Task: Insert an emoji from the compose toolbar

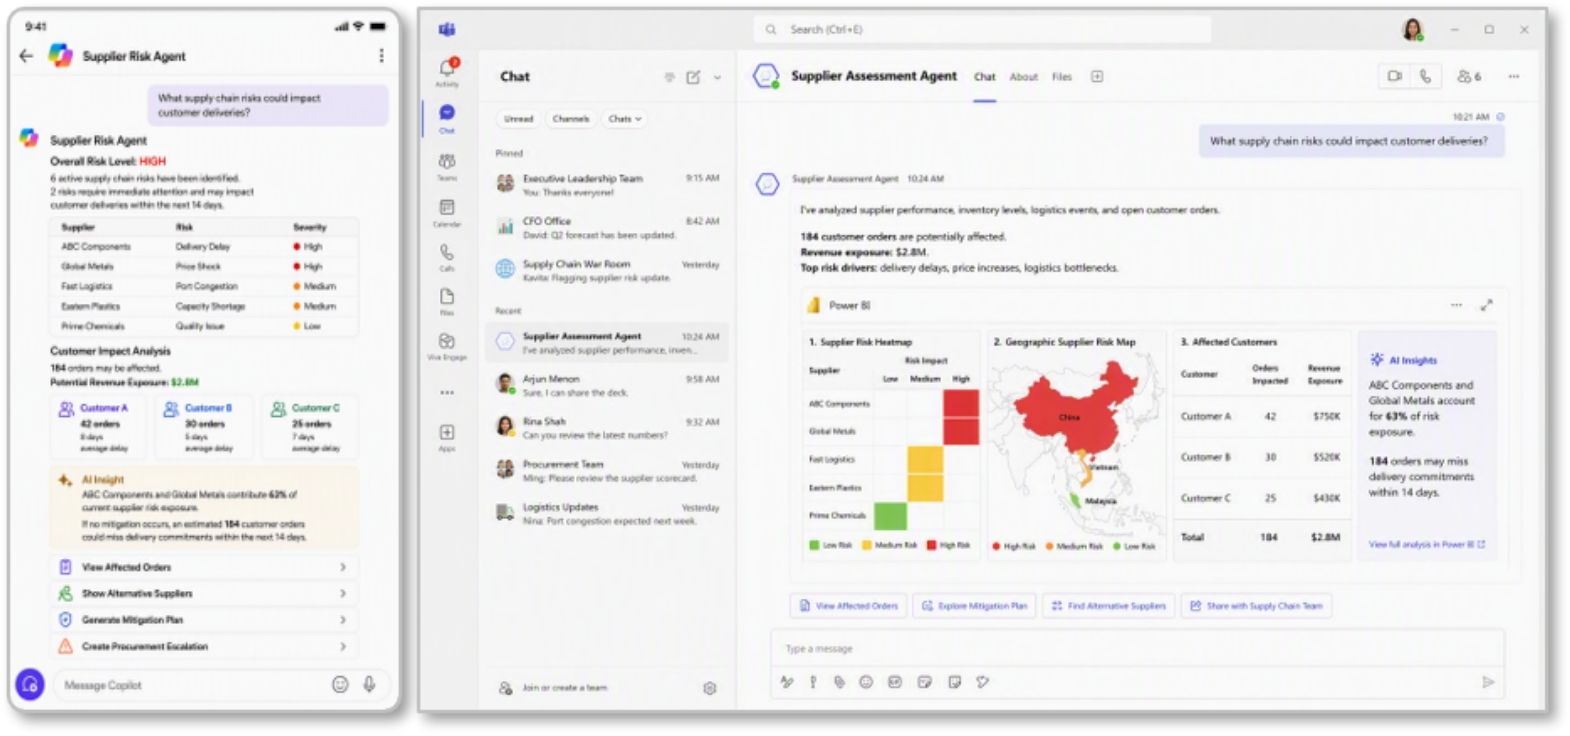Action: coord(866,682)
